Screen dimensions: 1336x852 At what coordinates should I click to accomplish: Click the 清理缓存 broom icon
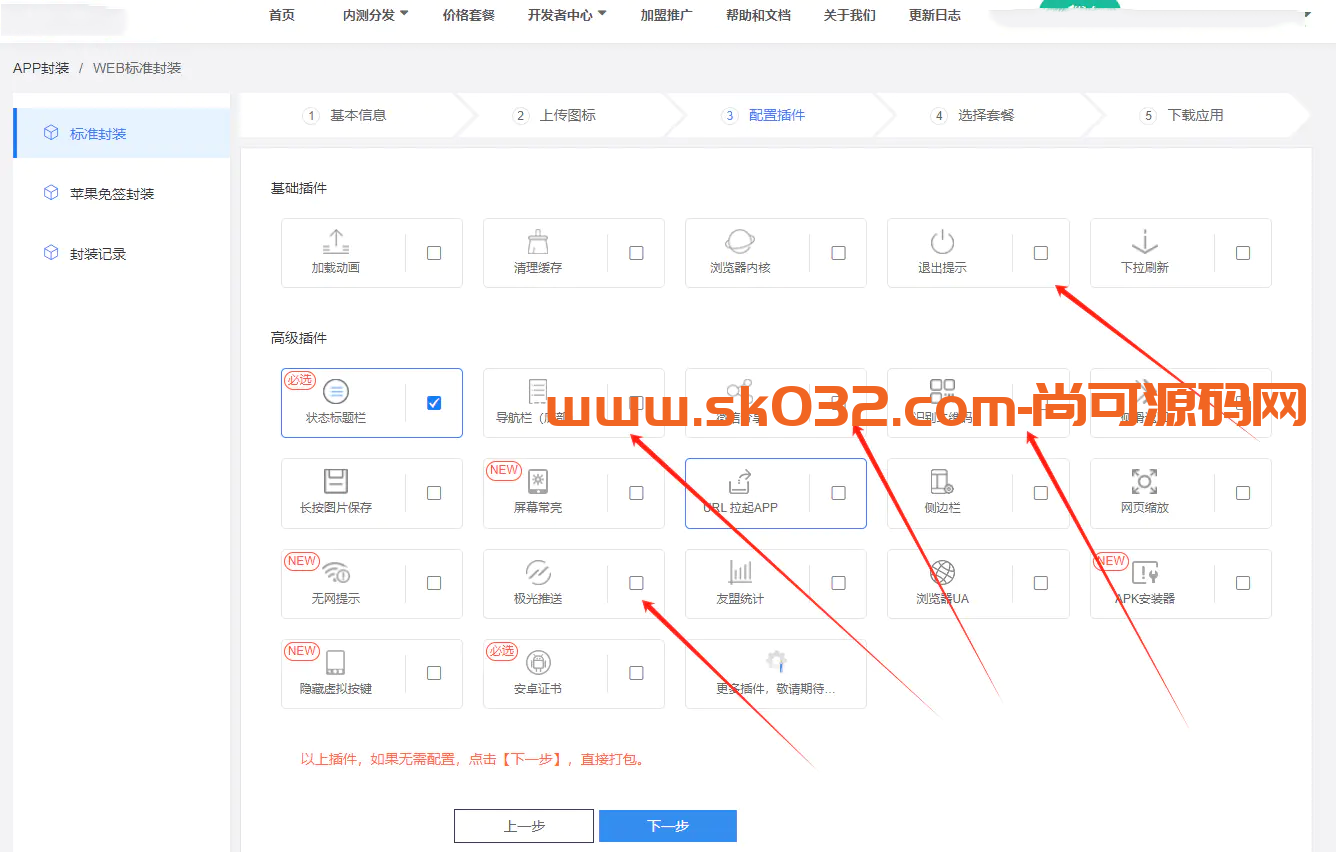coord(538,242)
